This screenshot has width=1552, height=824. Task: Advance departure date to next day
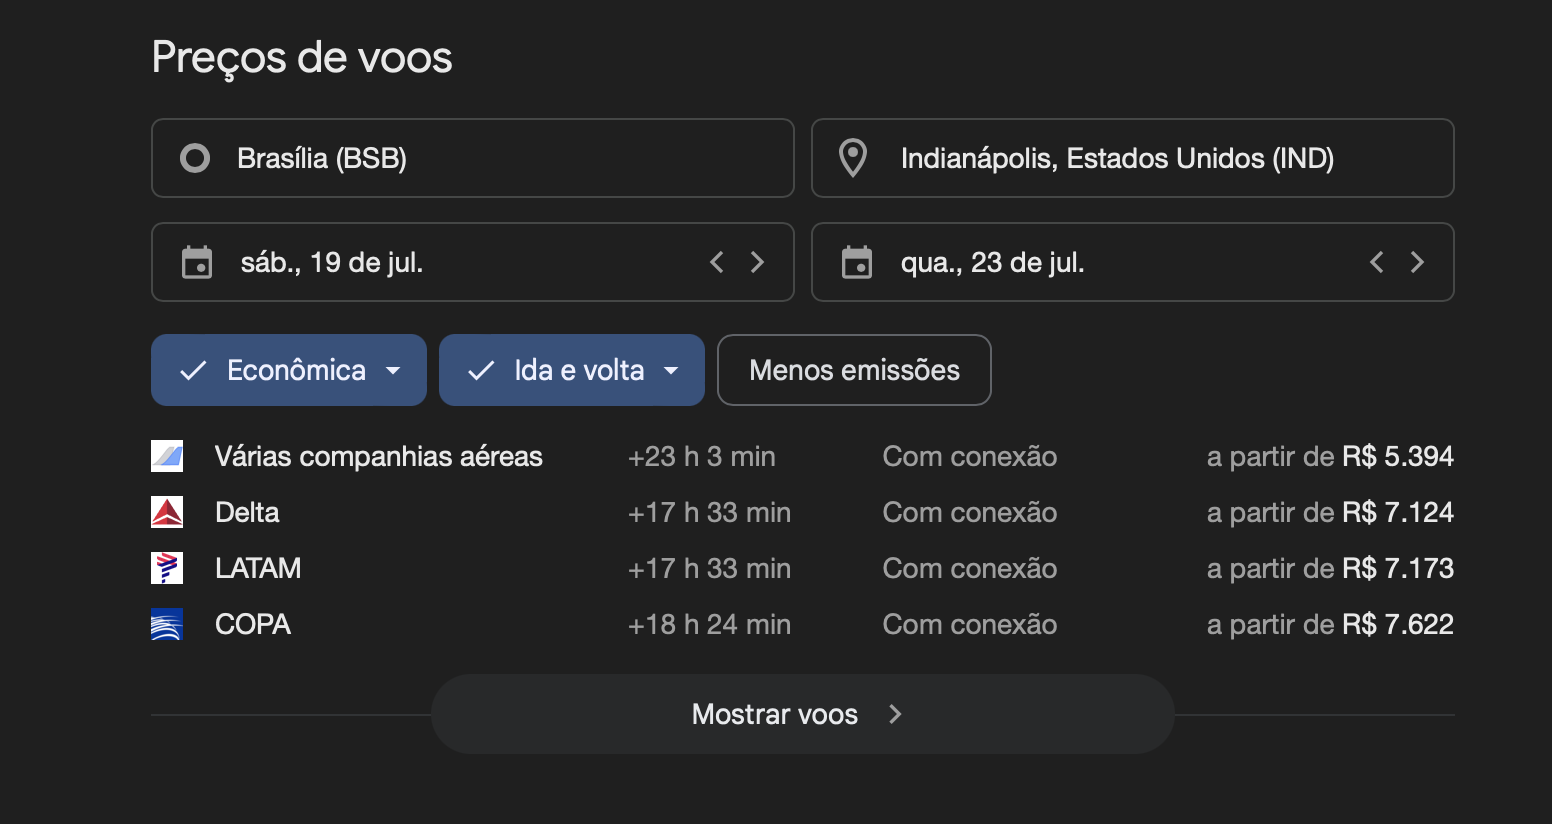(757, 262)
